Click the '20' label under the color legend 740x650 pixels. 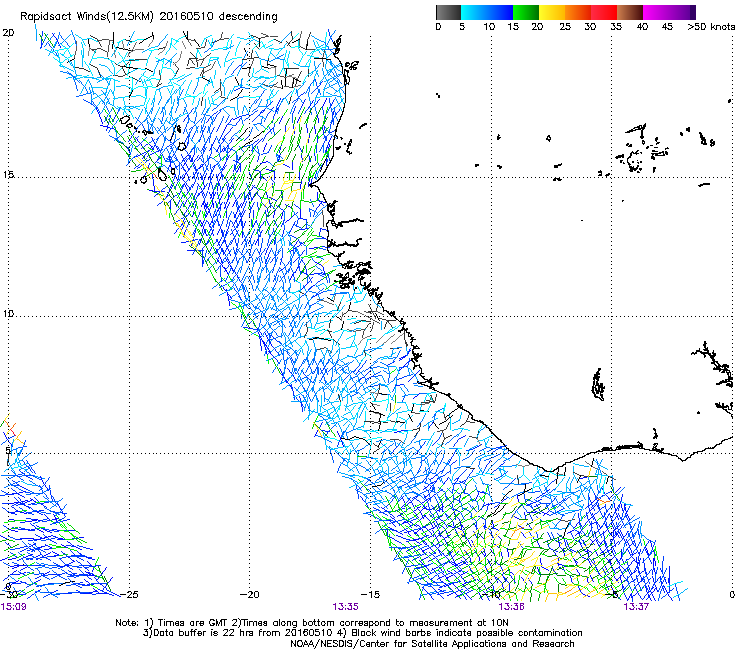(538, 27)
